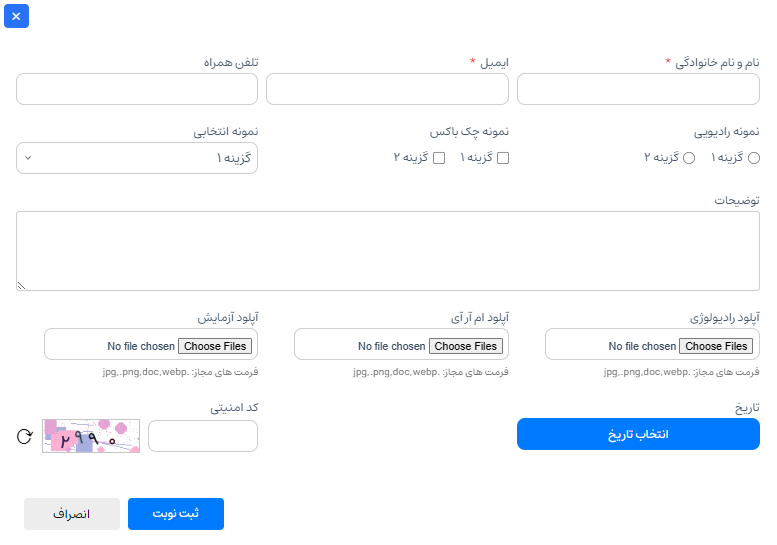Focus the ایمیل input field
This screenshot has height=545, width=777.
(x=388, y=89)
